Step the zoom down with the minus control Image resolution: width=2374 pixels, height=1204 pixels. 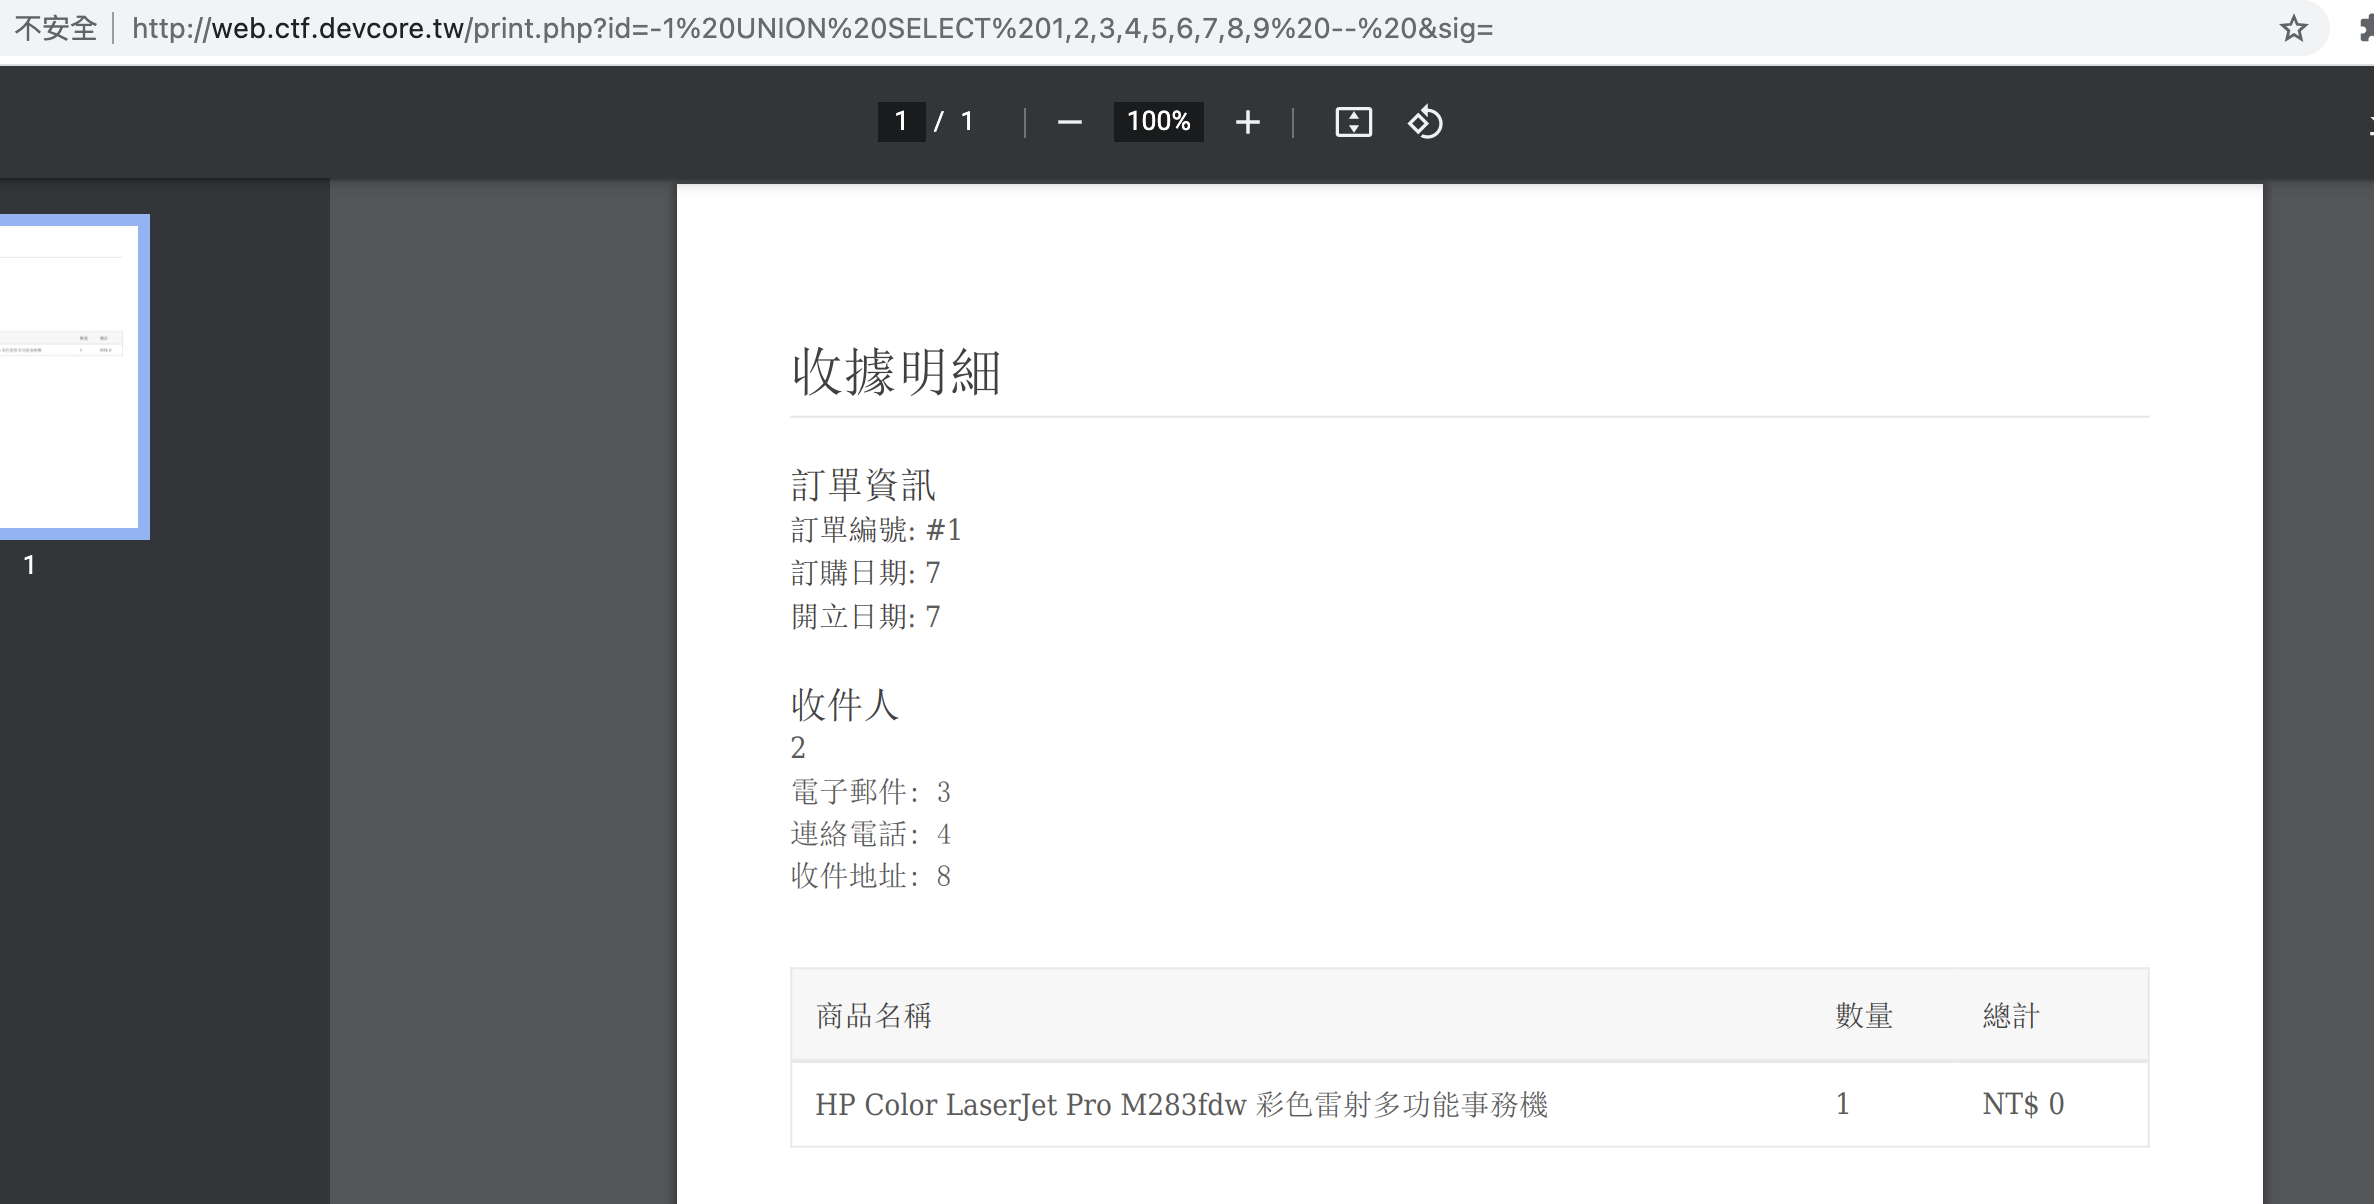pos(1069,121)
